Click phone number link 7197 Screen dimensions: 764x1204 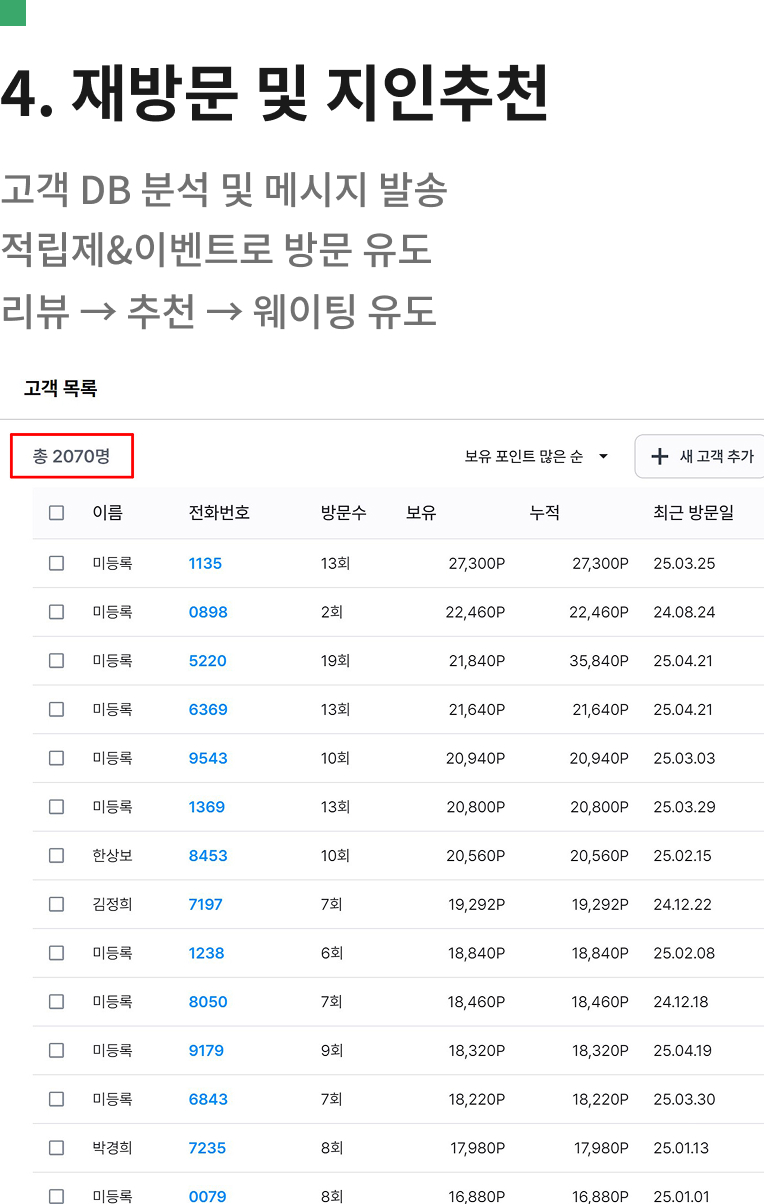205,904
